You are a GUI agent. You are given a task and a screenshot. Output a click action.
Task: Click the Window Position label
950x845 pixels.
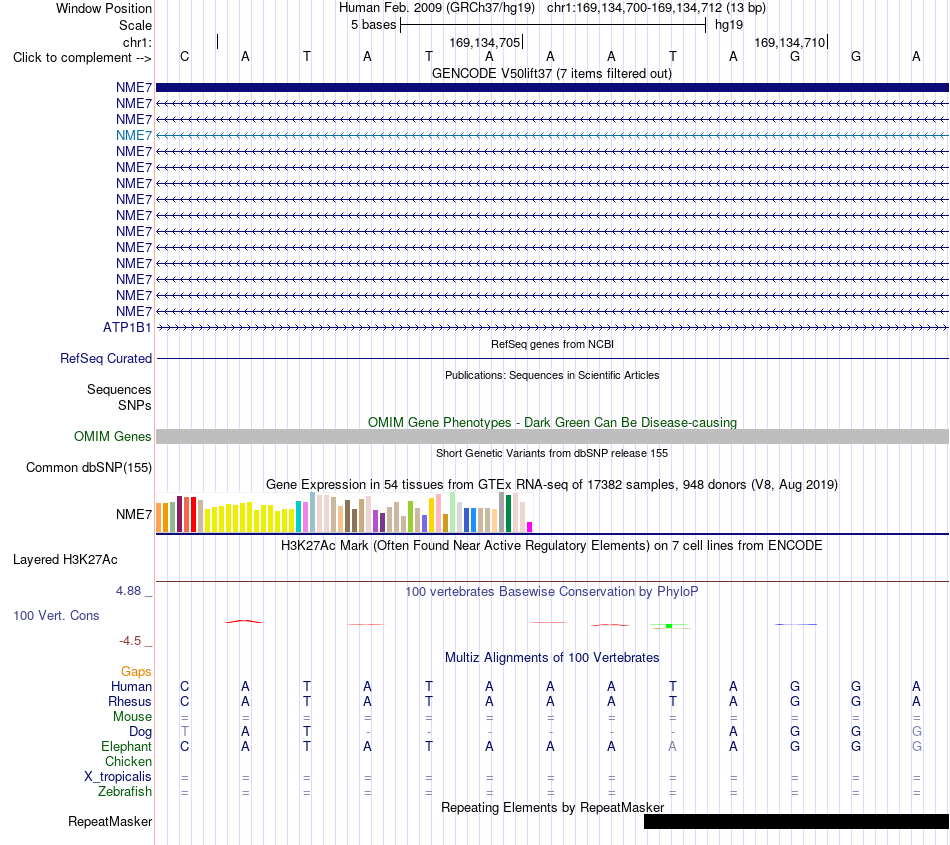click(104, 8)
